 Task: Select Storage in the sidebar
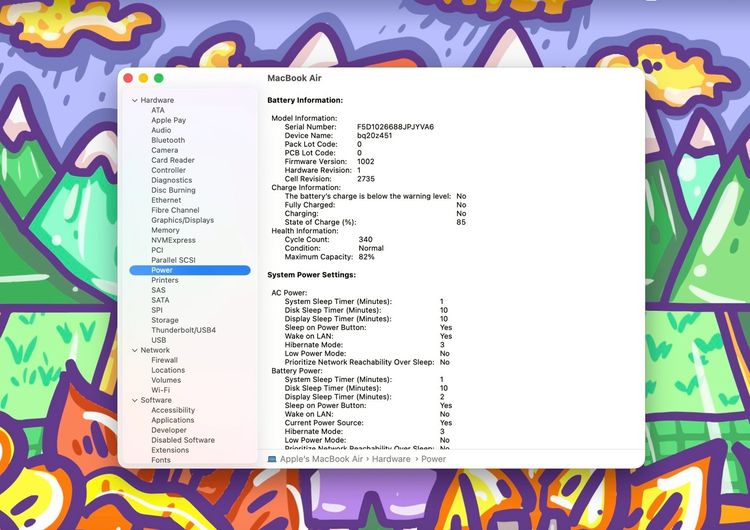tap(165, 320)
